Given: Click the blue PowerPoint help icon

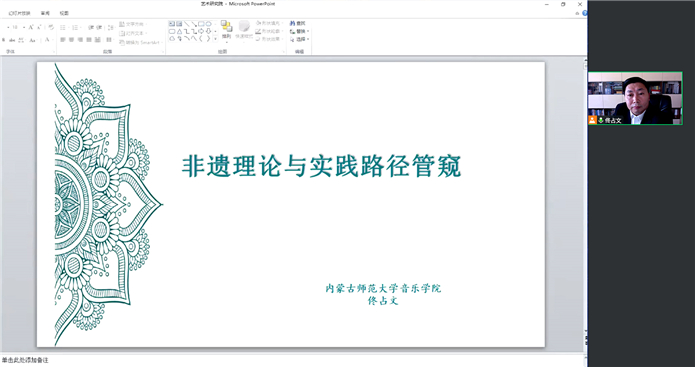Looking at the screenshot, I should pyautogui.click(x=585, y=13).
